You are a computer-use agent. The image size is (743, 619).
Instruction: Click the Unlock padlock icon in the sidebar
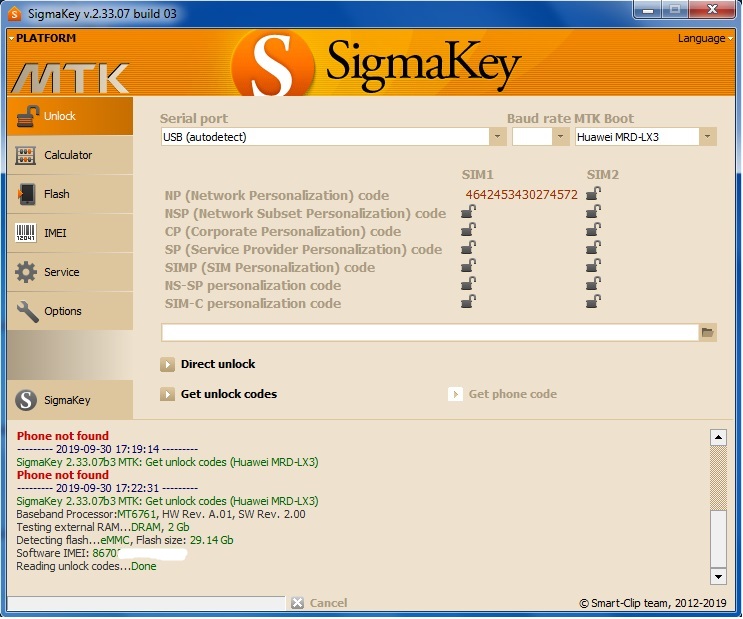click(x=27, y=116)
